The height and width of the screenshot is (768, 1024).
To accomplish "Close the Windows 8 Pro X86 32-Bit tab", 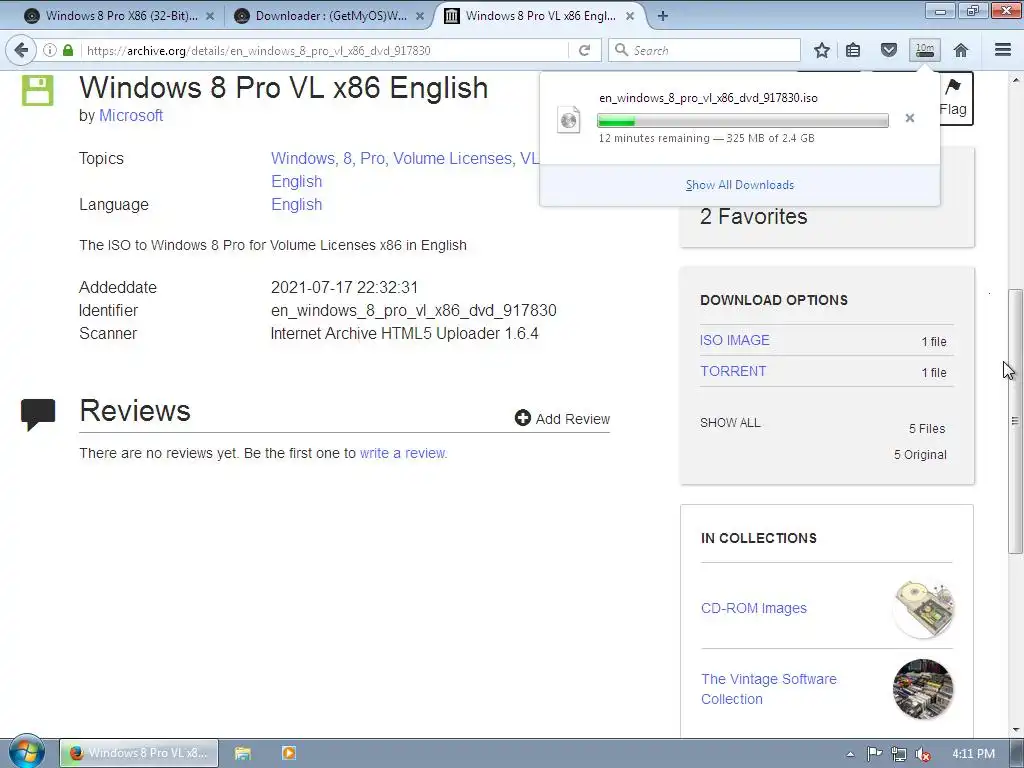I will tap(210, 16).
